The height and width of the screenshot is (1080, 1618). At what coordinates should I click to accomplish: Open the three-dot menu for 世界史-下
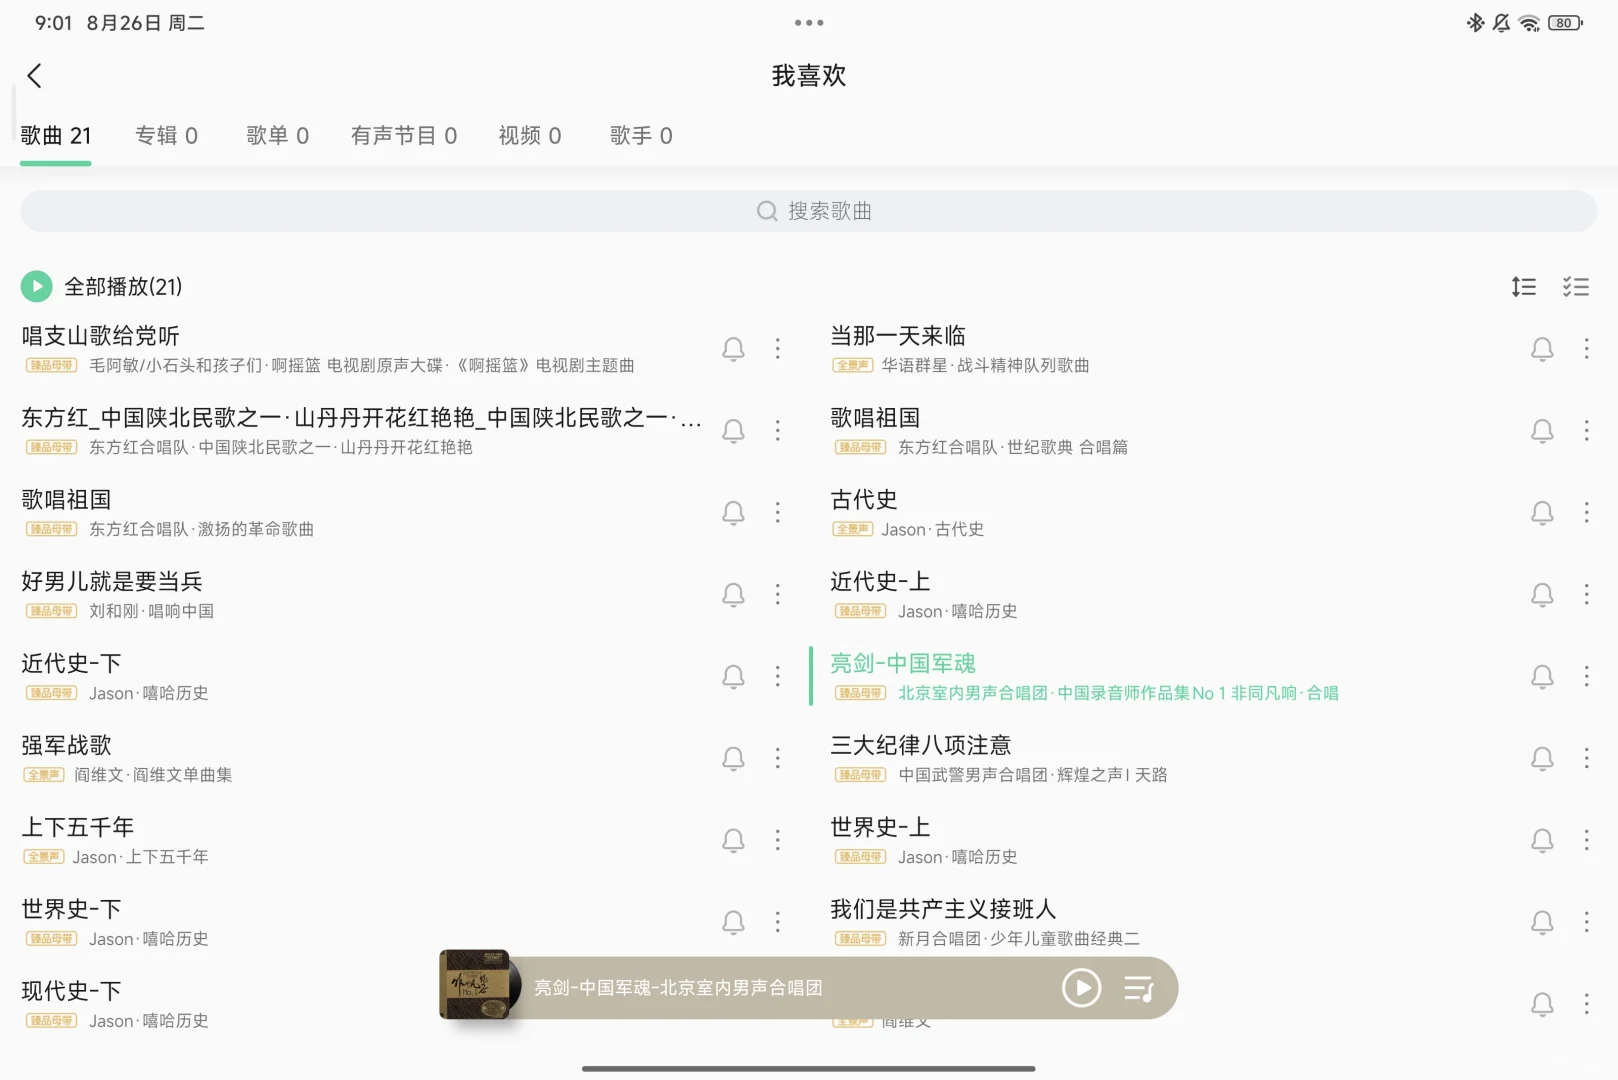[x=778, y=922]
